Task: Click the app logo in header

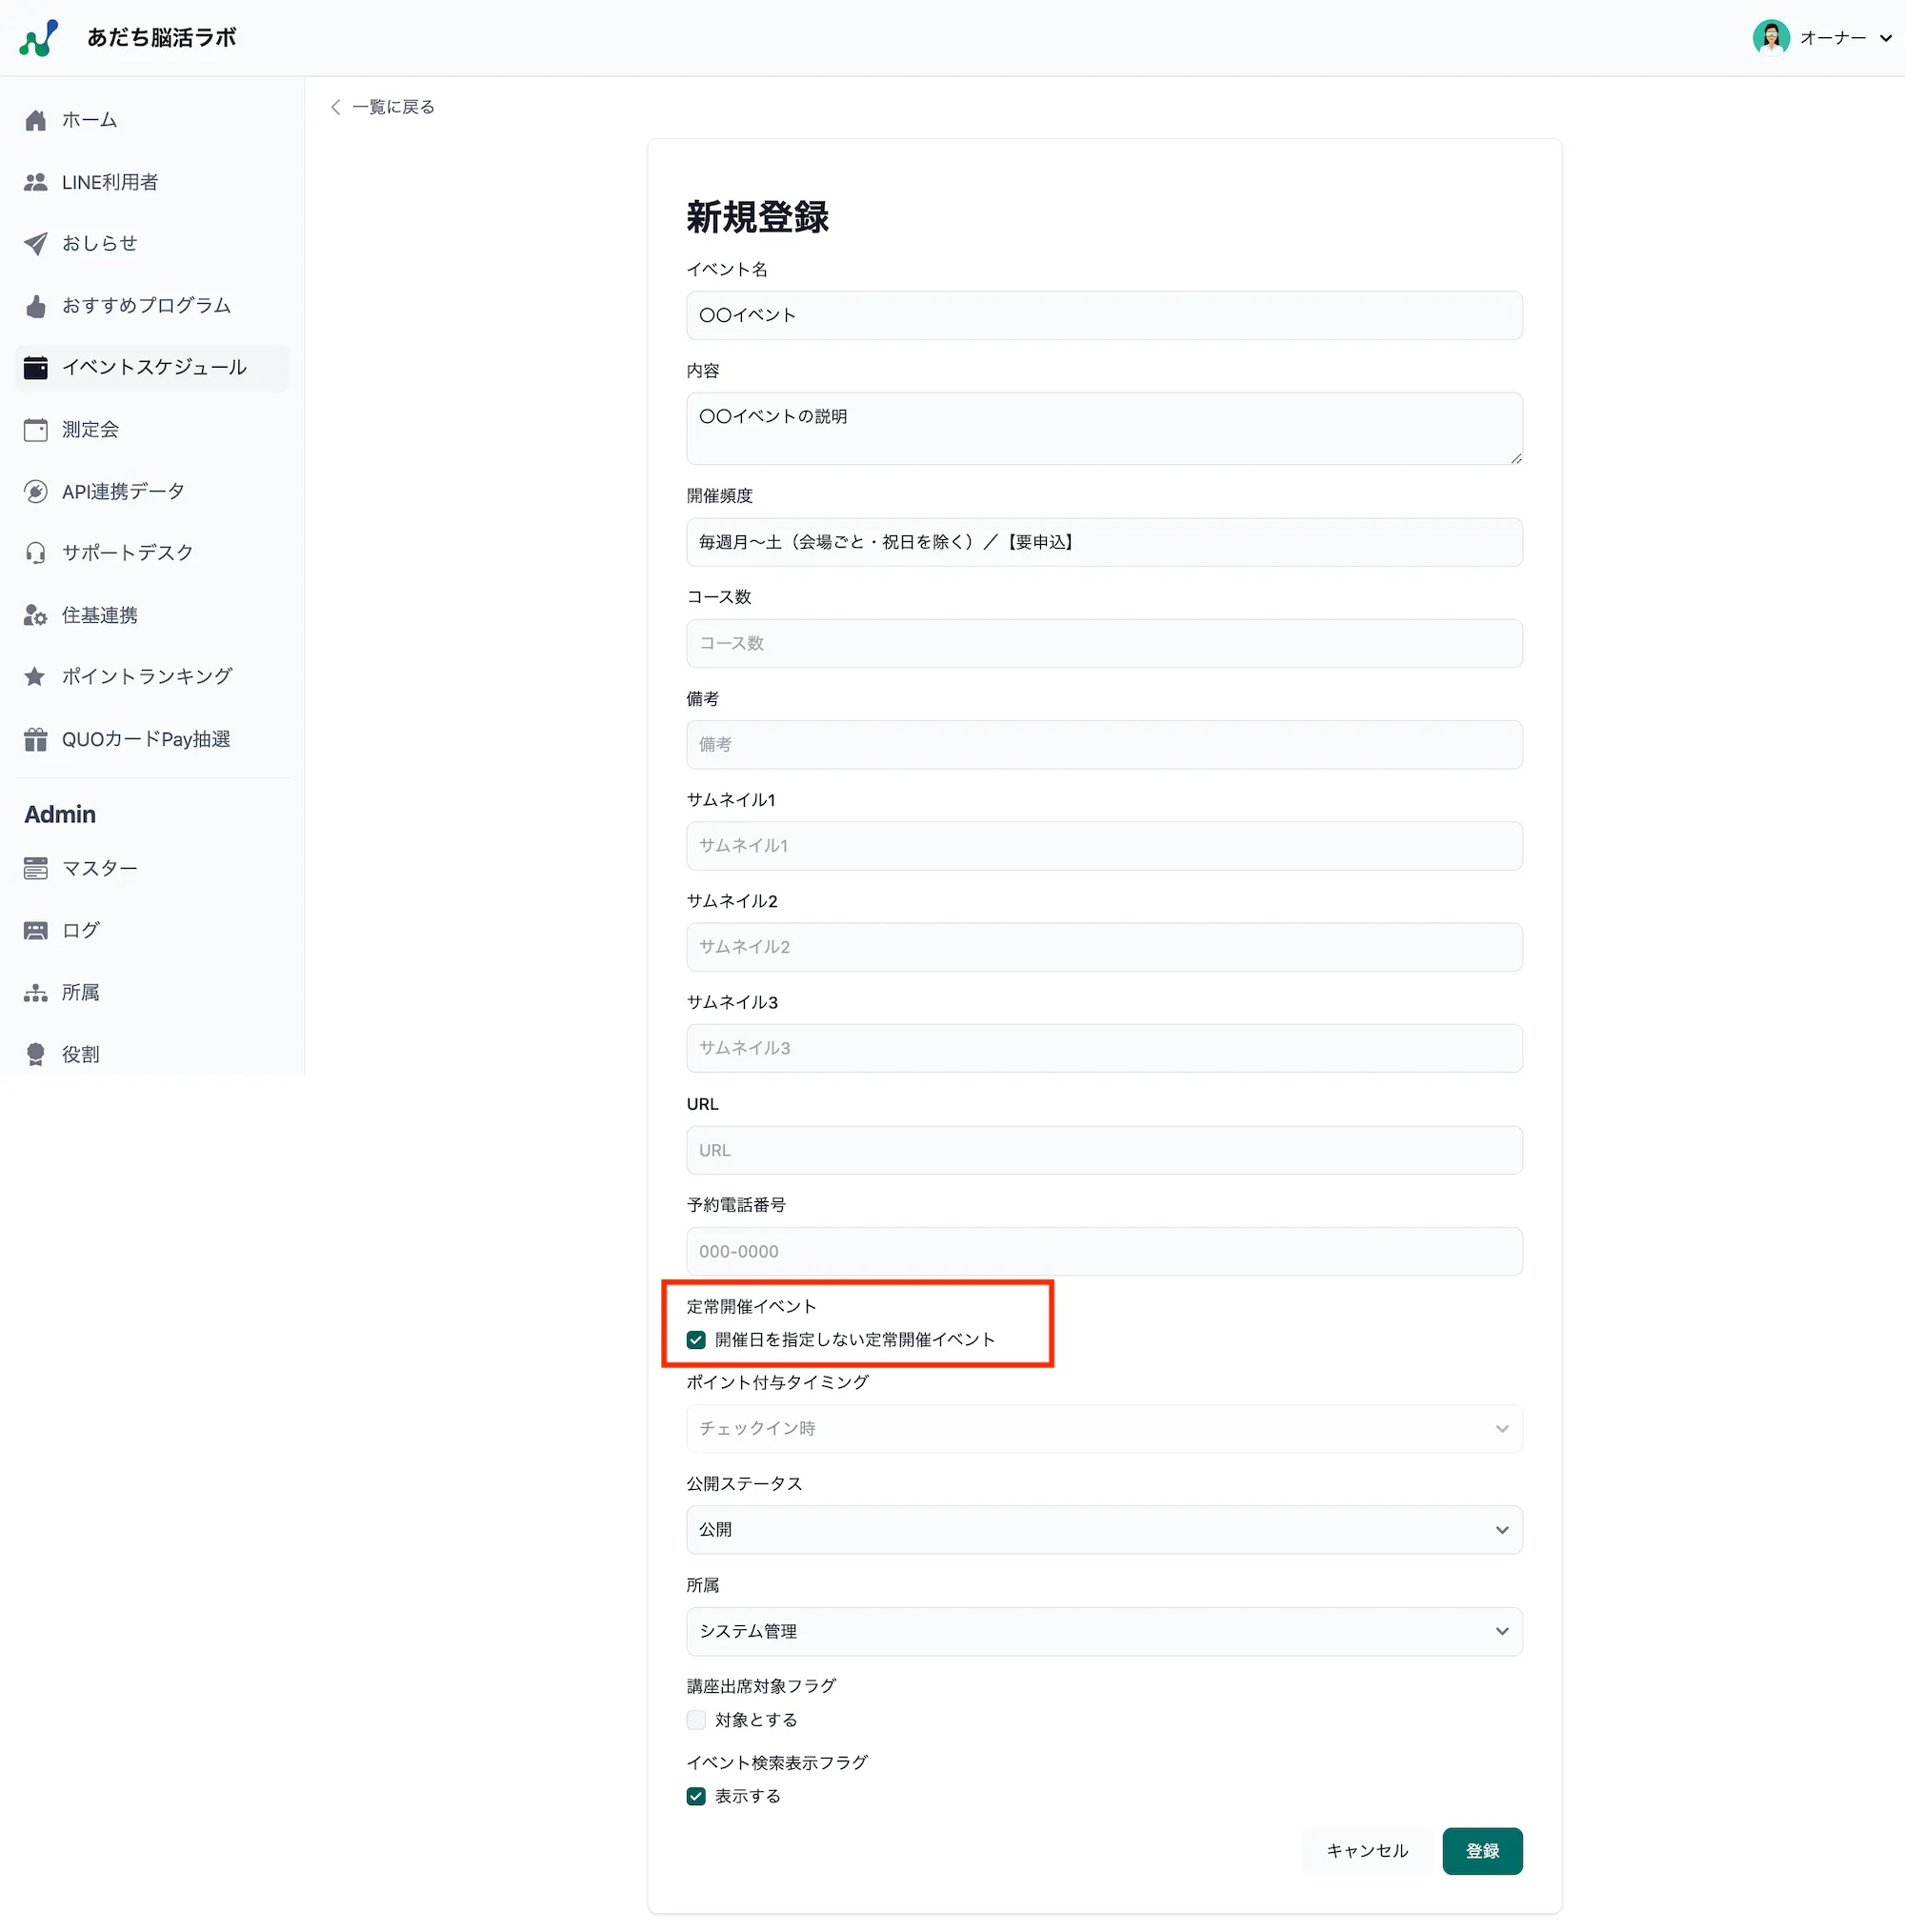Action: click(39, 38)
